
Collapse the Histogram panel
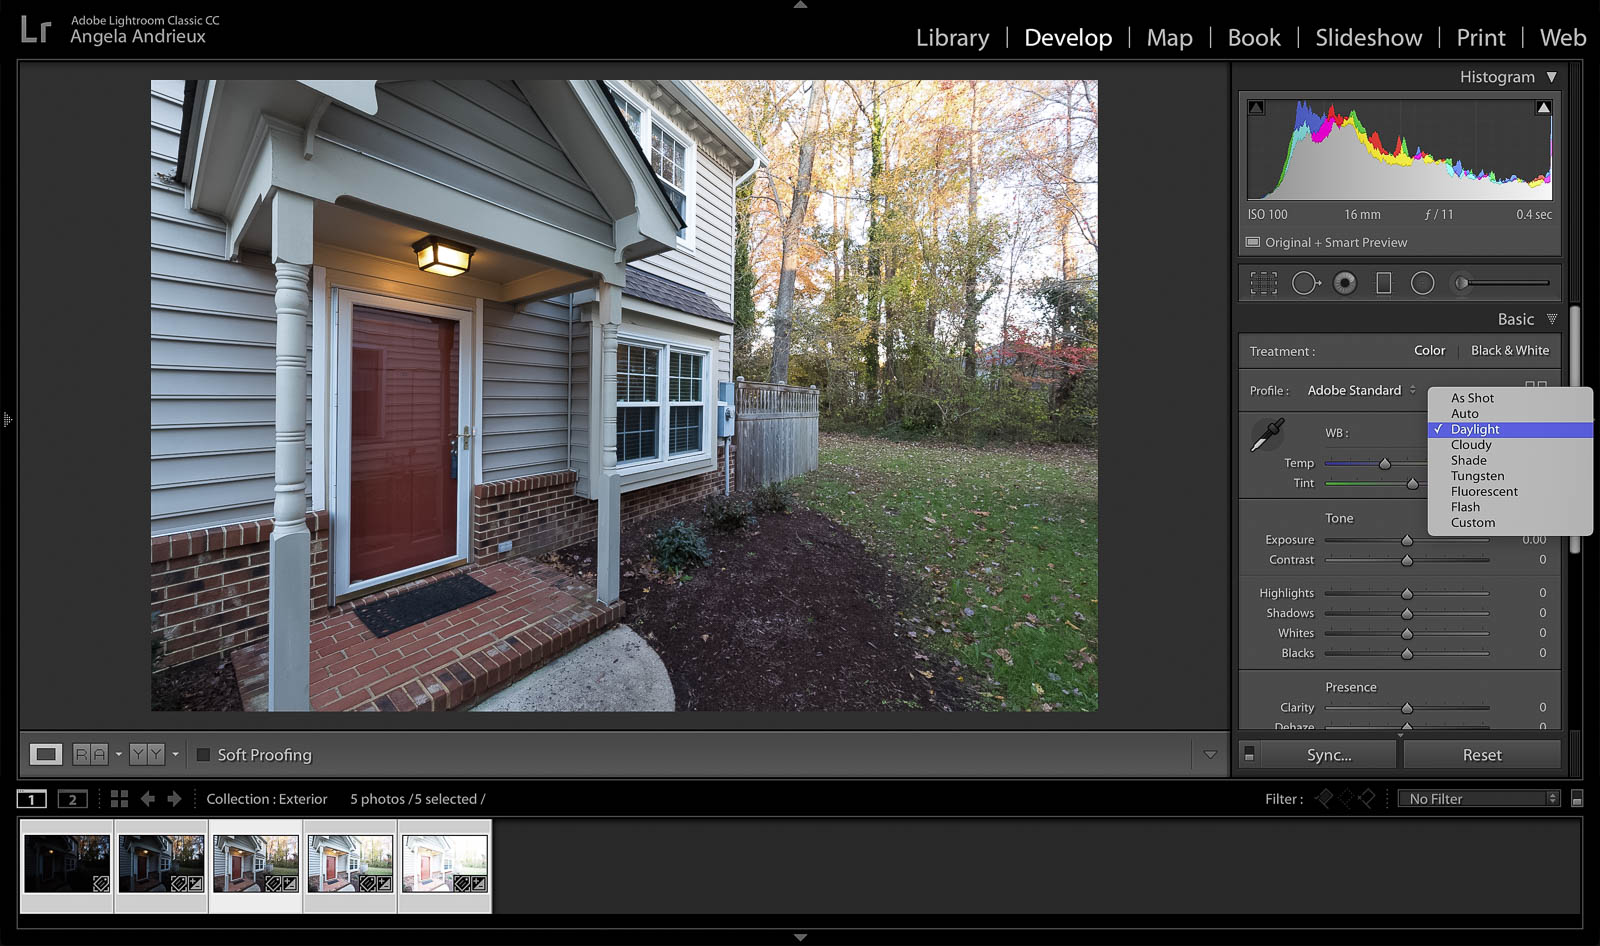point(1551,77)
